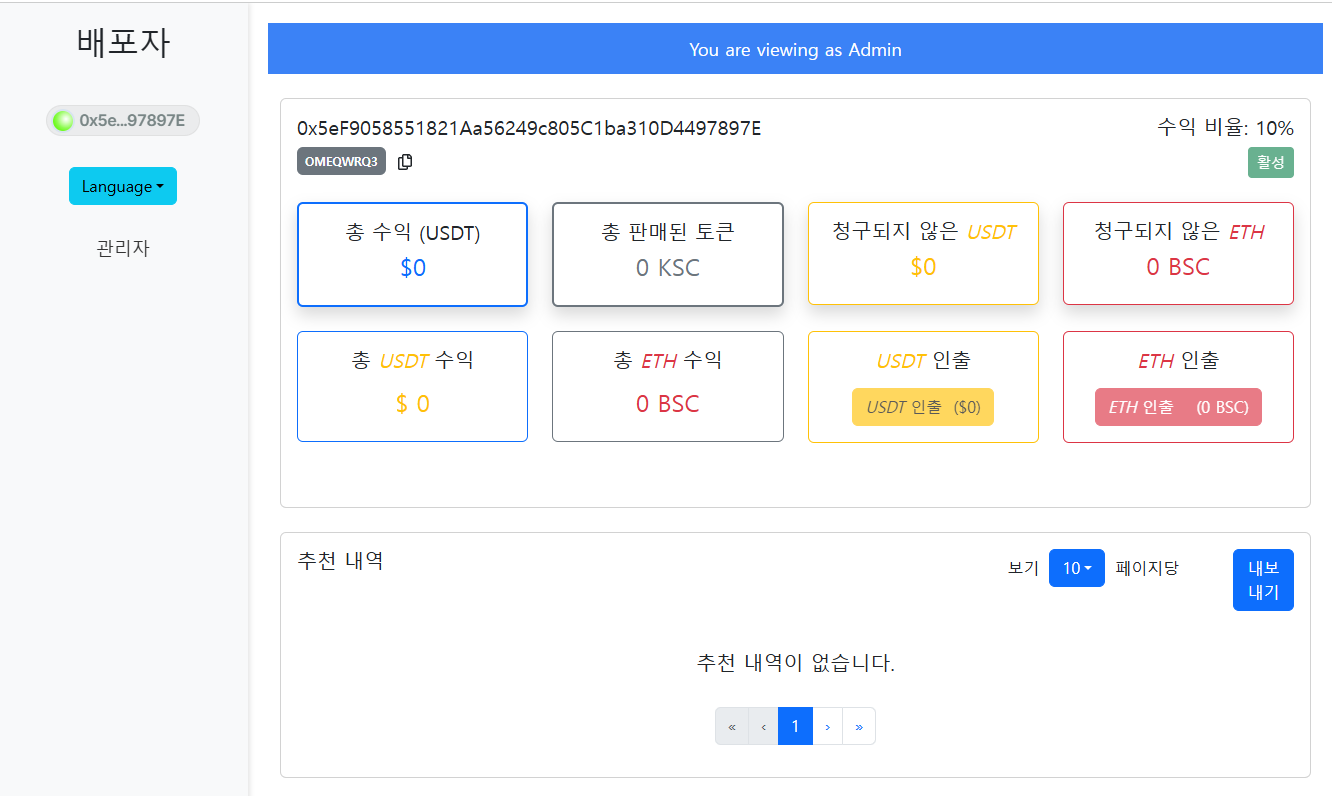This screenshot has height=796, width=1332.
Task: Click the green wallet connection status indicator
Action: [x=64, y=120]
